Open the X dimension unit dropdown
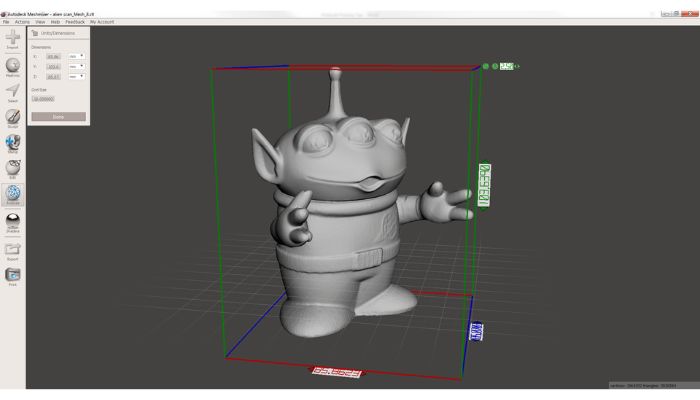Viewport: 700px width, 400px height. [76, 56]
